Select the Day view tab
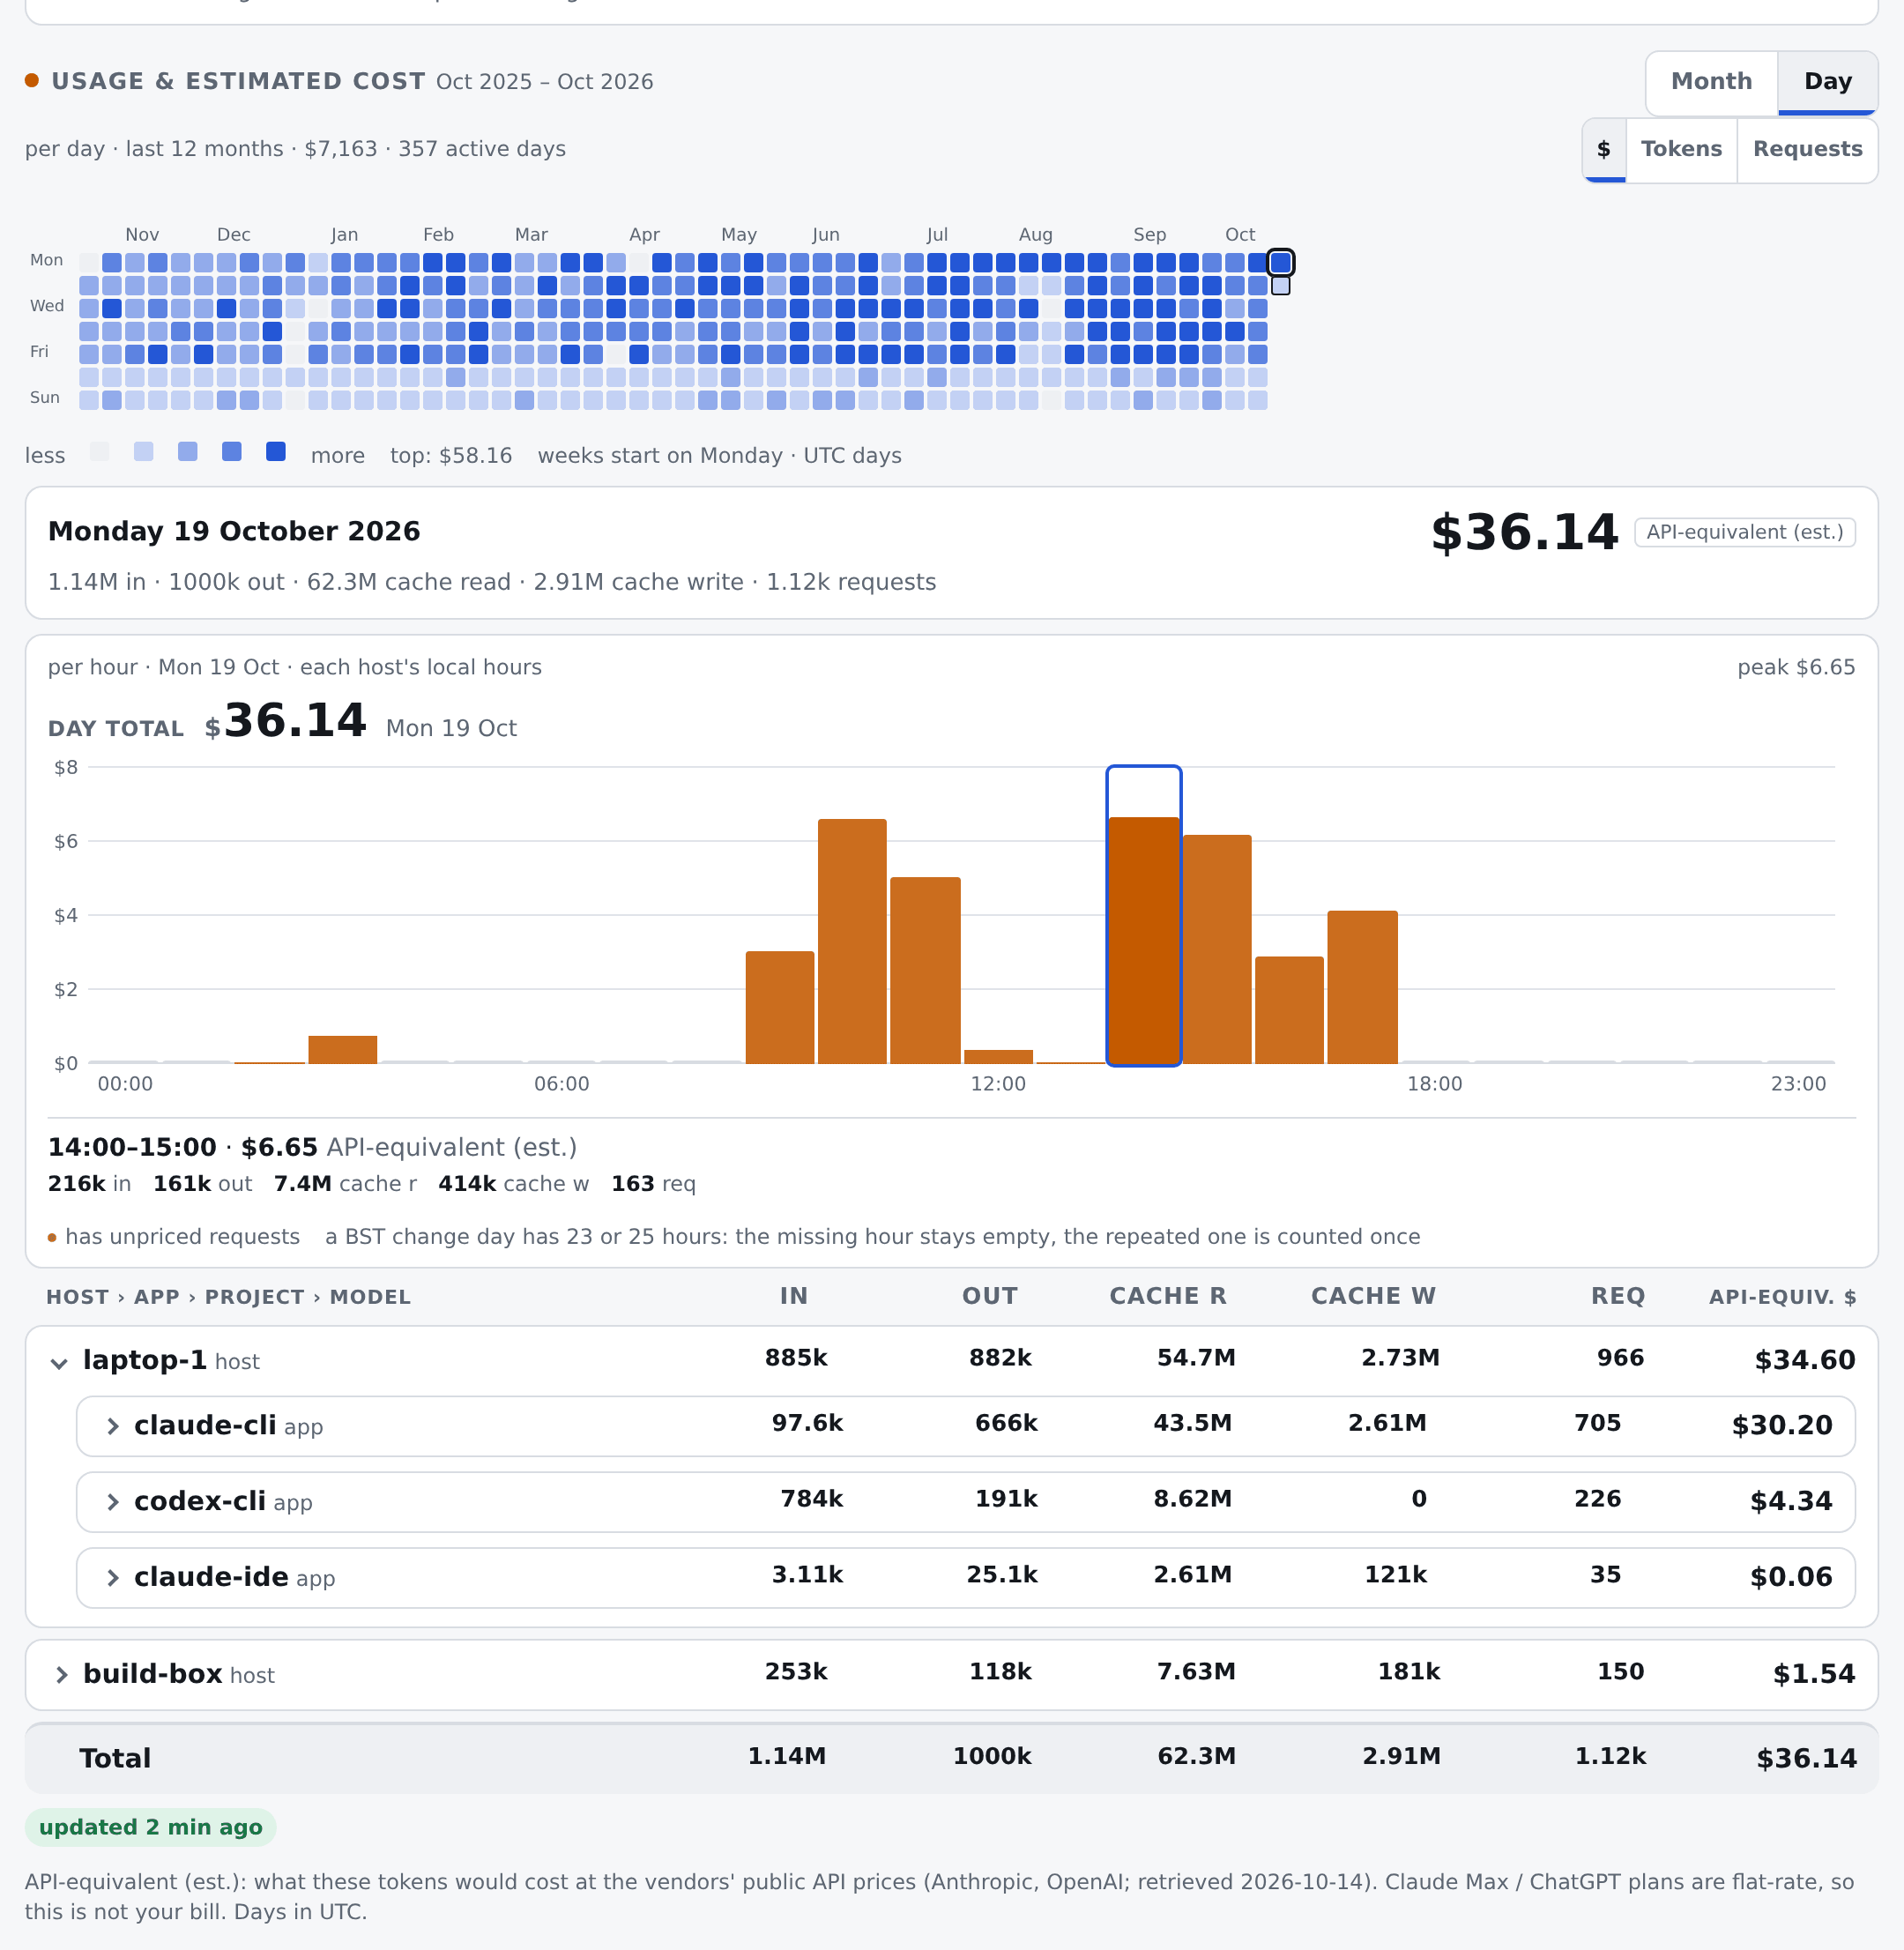 click(1827, 81)
